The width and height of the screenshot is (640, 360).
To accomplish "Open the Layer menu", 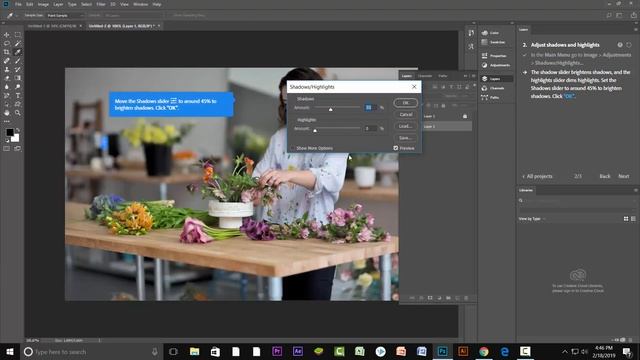I will [58, 4].
